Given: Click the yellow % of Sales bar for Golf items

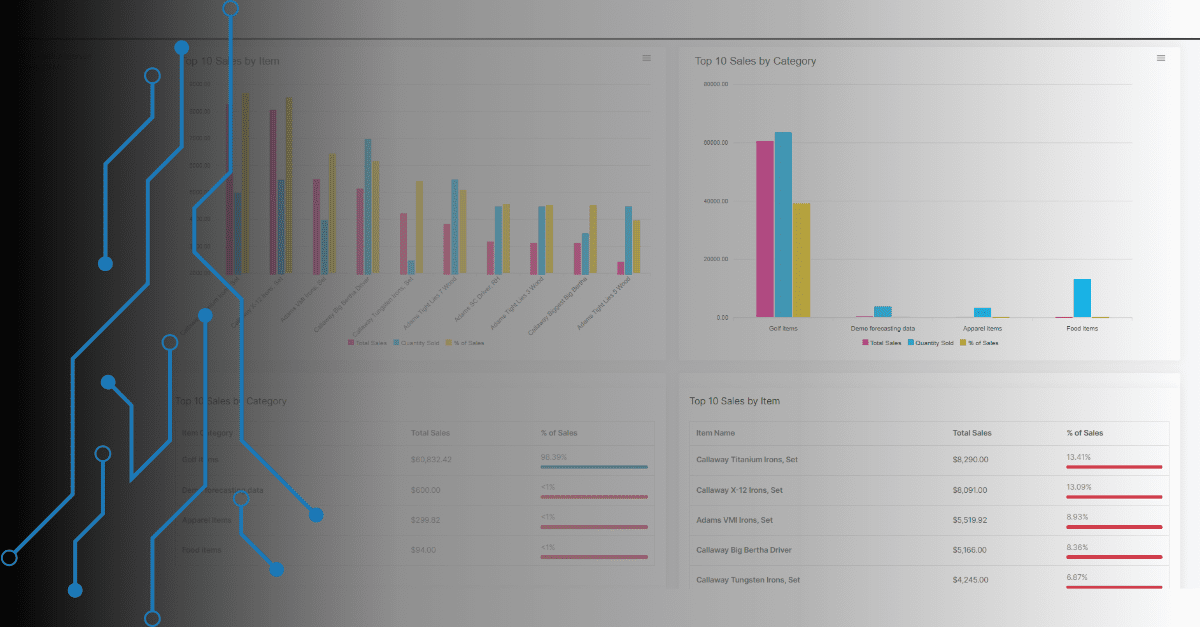Looking at the screenshot, I should point(801,260).
